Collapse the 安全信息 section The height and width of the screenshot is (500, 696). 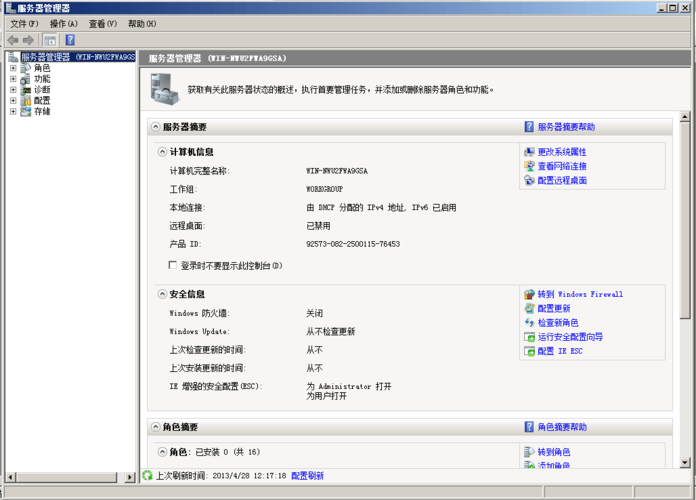[162, 294]
